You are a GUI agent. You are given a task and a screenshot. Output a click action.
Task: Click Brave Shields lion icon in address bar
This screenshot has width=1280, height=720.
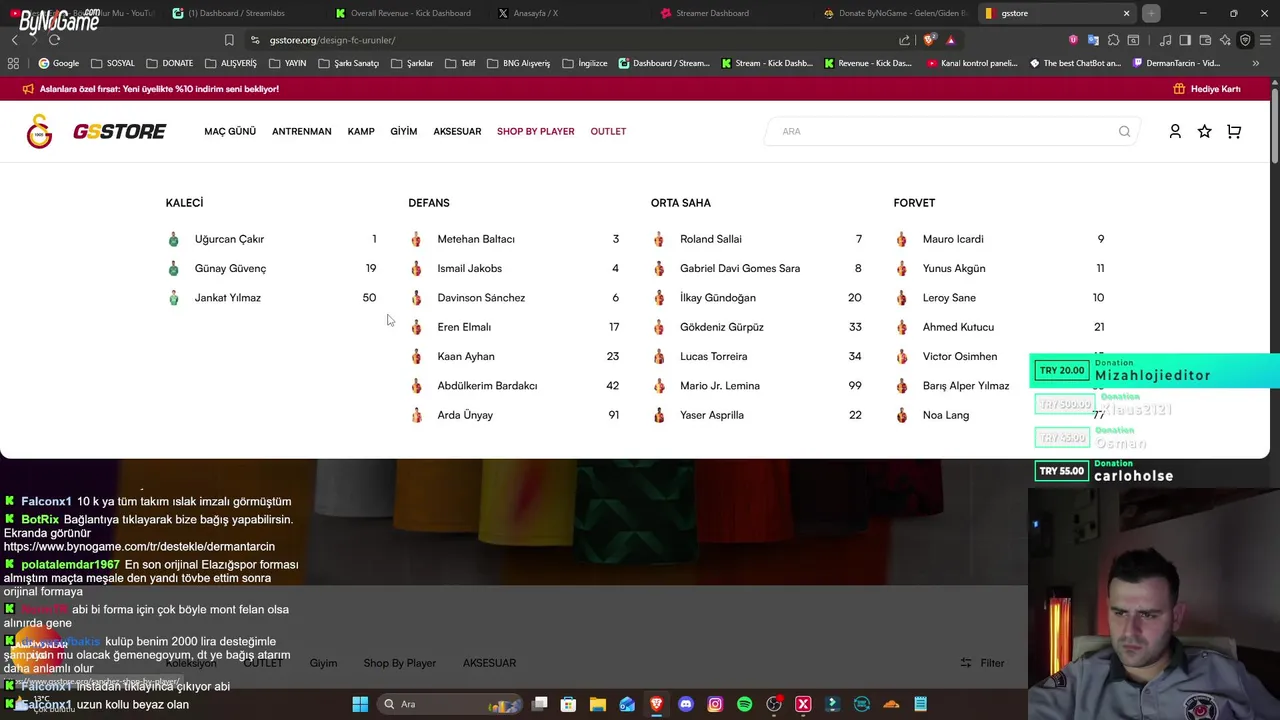coord(929,40)
